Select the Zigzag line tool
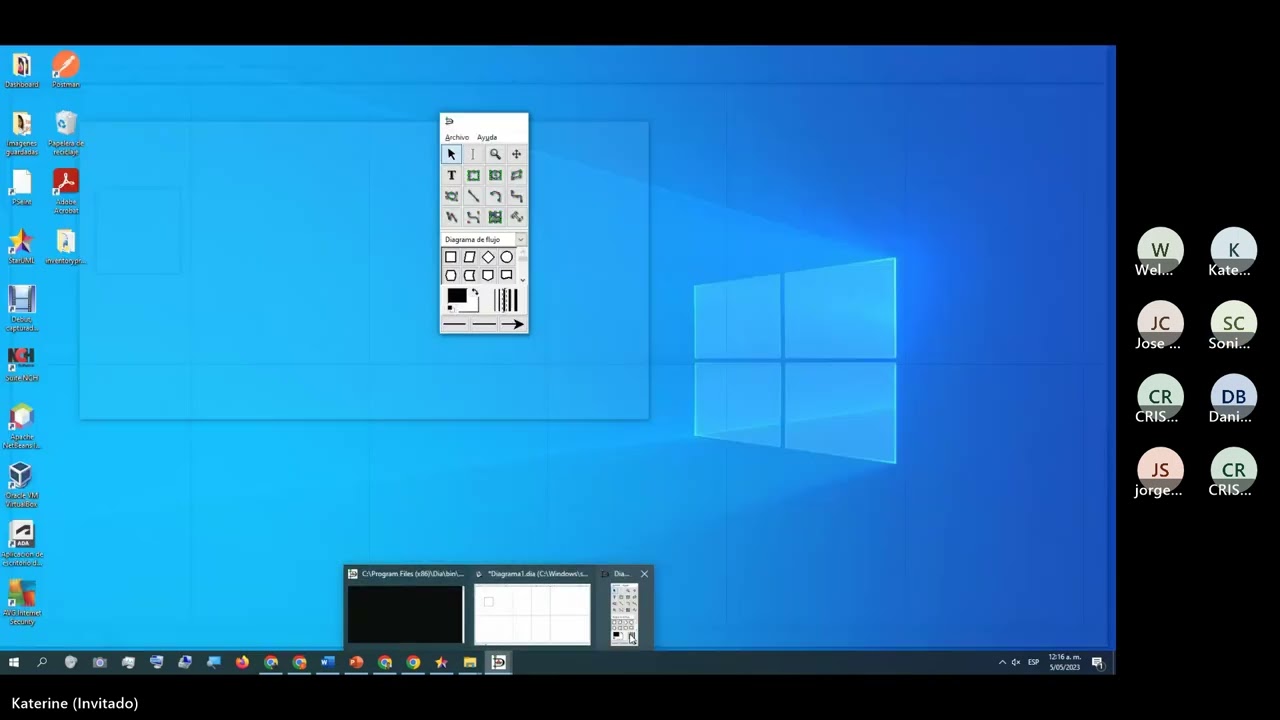 pos(517,196)
